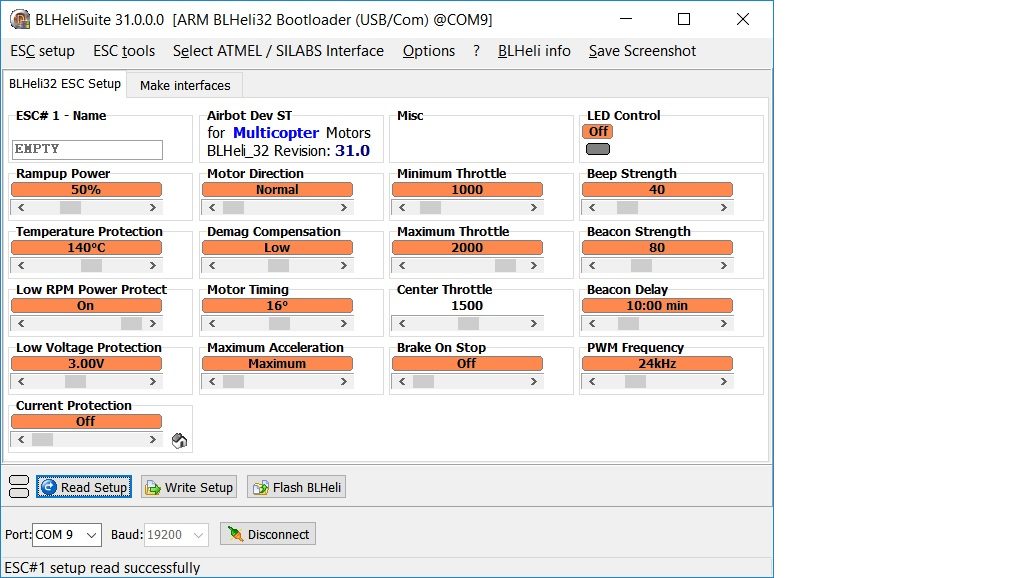
Task: Open the ? help menu
Action: [476, 51]
